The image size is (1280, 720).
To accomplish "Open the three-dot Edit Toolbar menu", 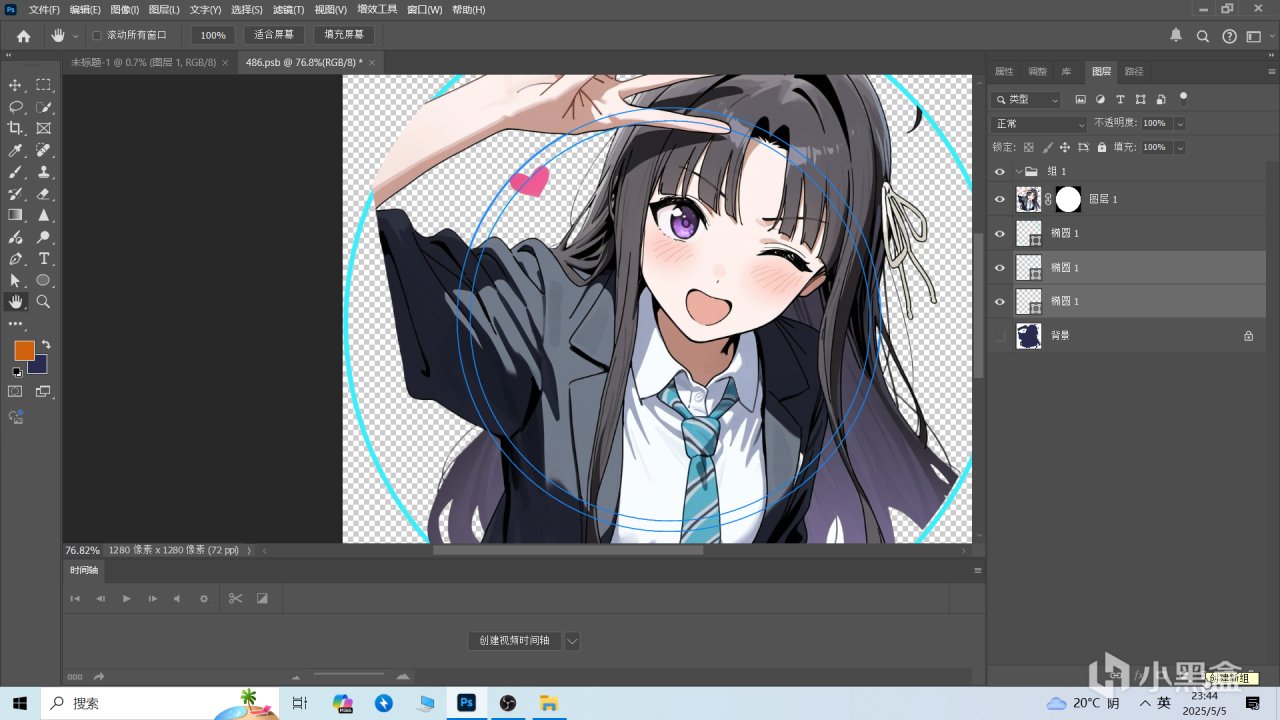I will (15, 324).
